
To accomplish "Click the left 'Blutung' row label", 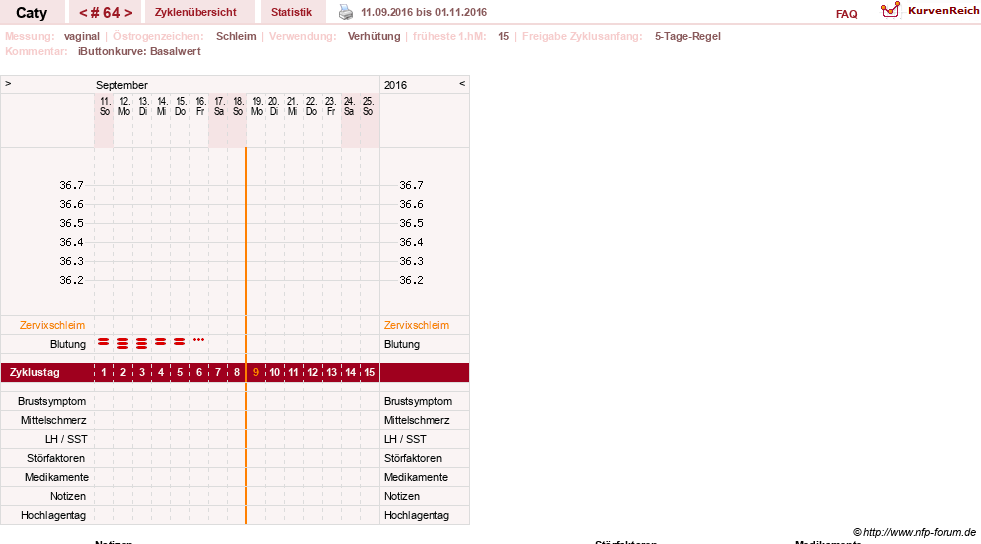I will click(x=68, y=344).
